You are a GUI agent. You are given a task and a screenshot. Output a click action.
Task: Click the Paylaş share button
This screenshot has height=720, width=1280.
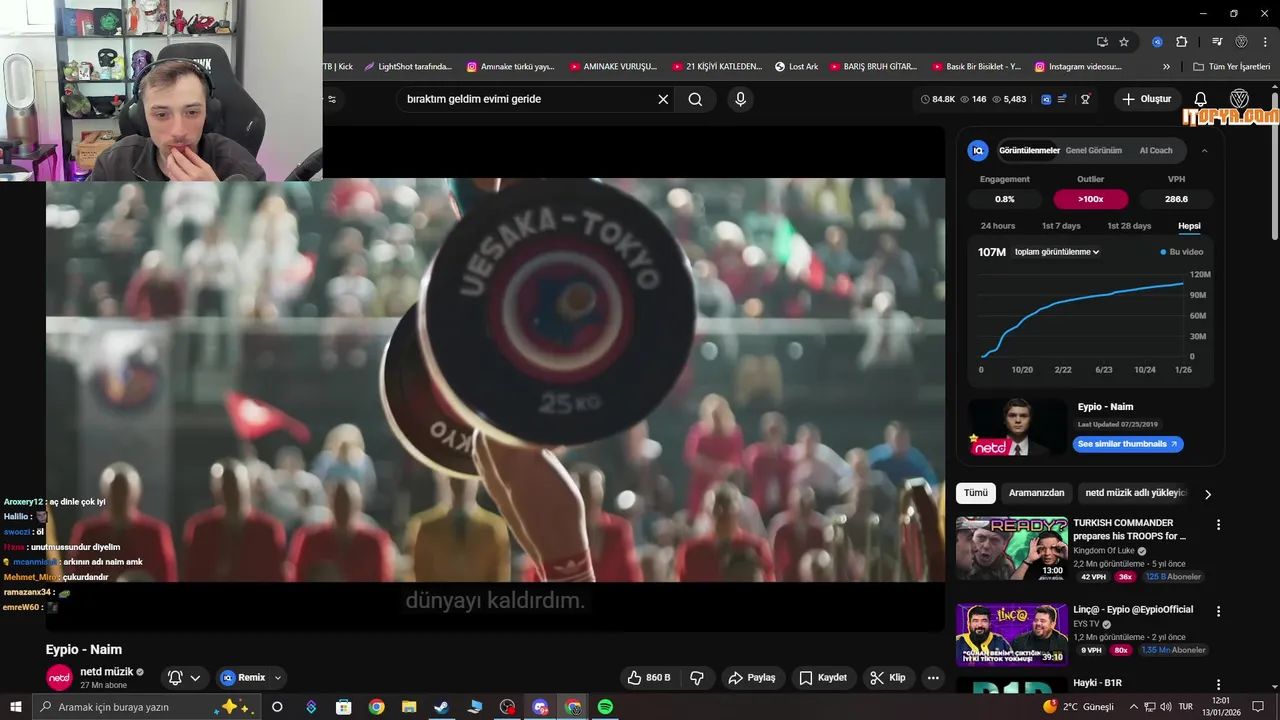pyautogui.click(x=752, y=677)
